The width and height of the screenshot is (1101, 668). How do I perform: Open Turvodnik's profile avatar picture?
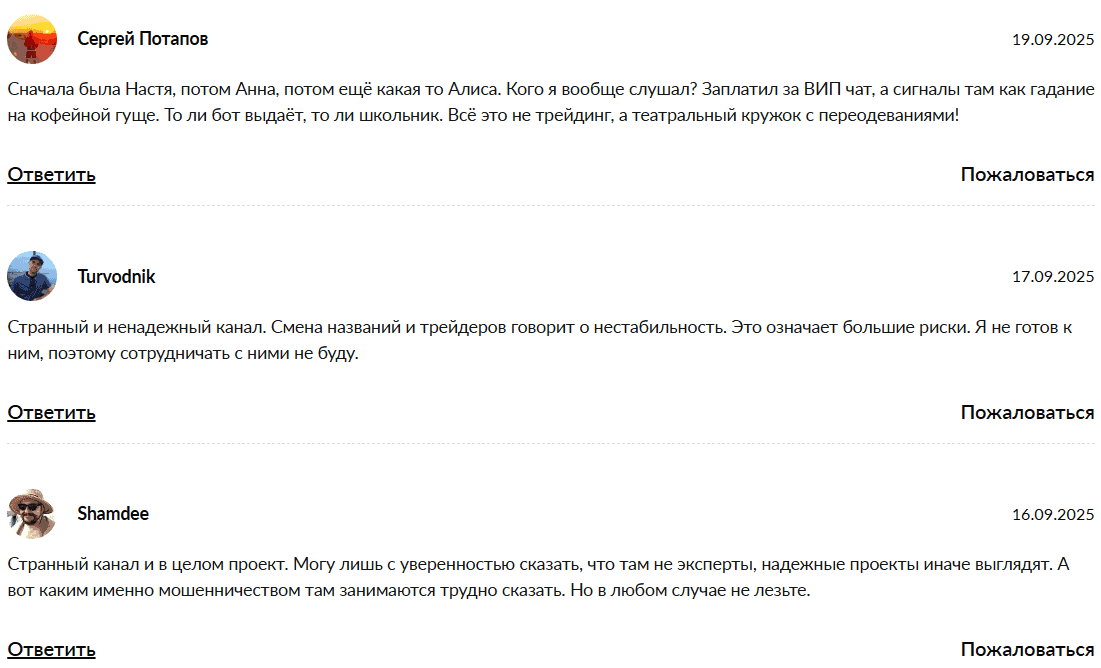(32, 276)
